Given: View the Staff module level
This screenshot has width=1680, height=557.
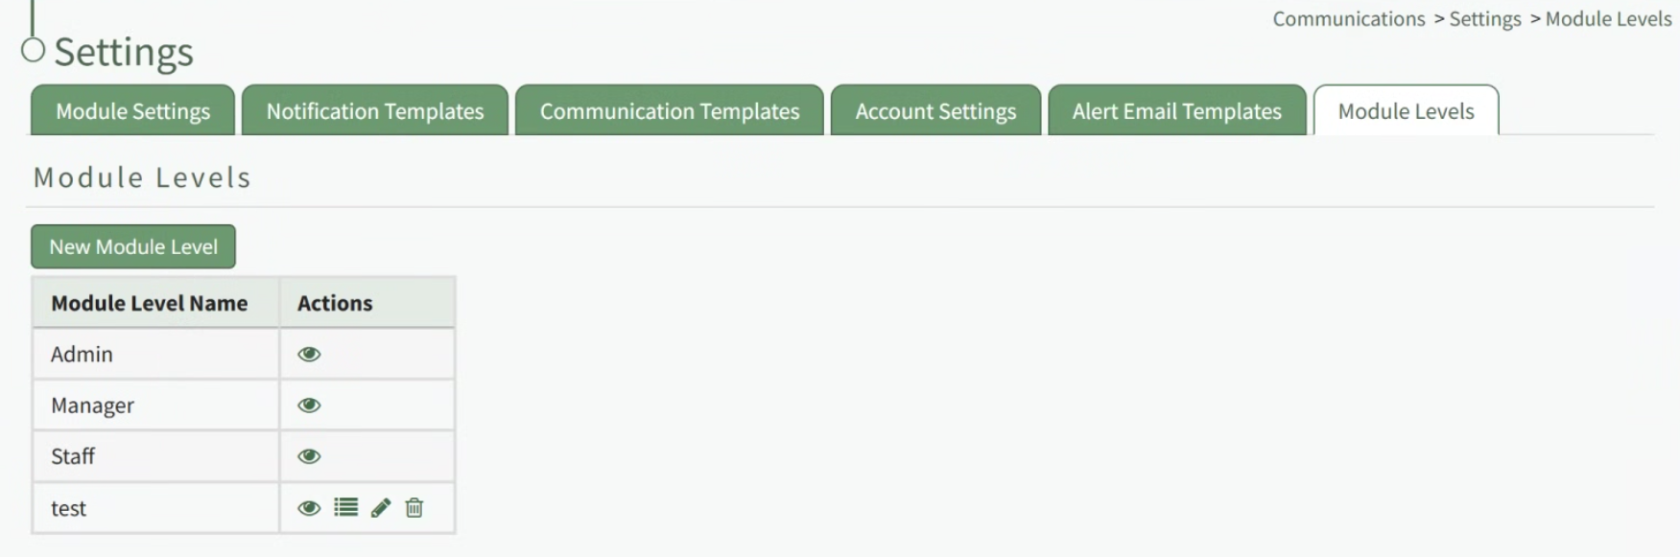Looking at the screenshot, I should [x=309, y=456].
